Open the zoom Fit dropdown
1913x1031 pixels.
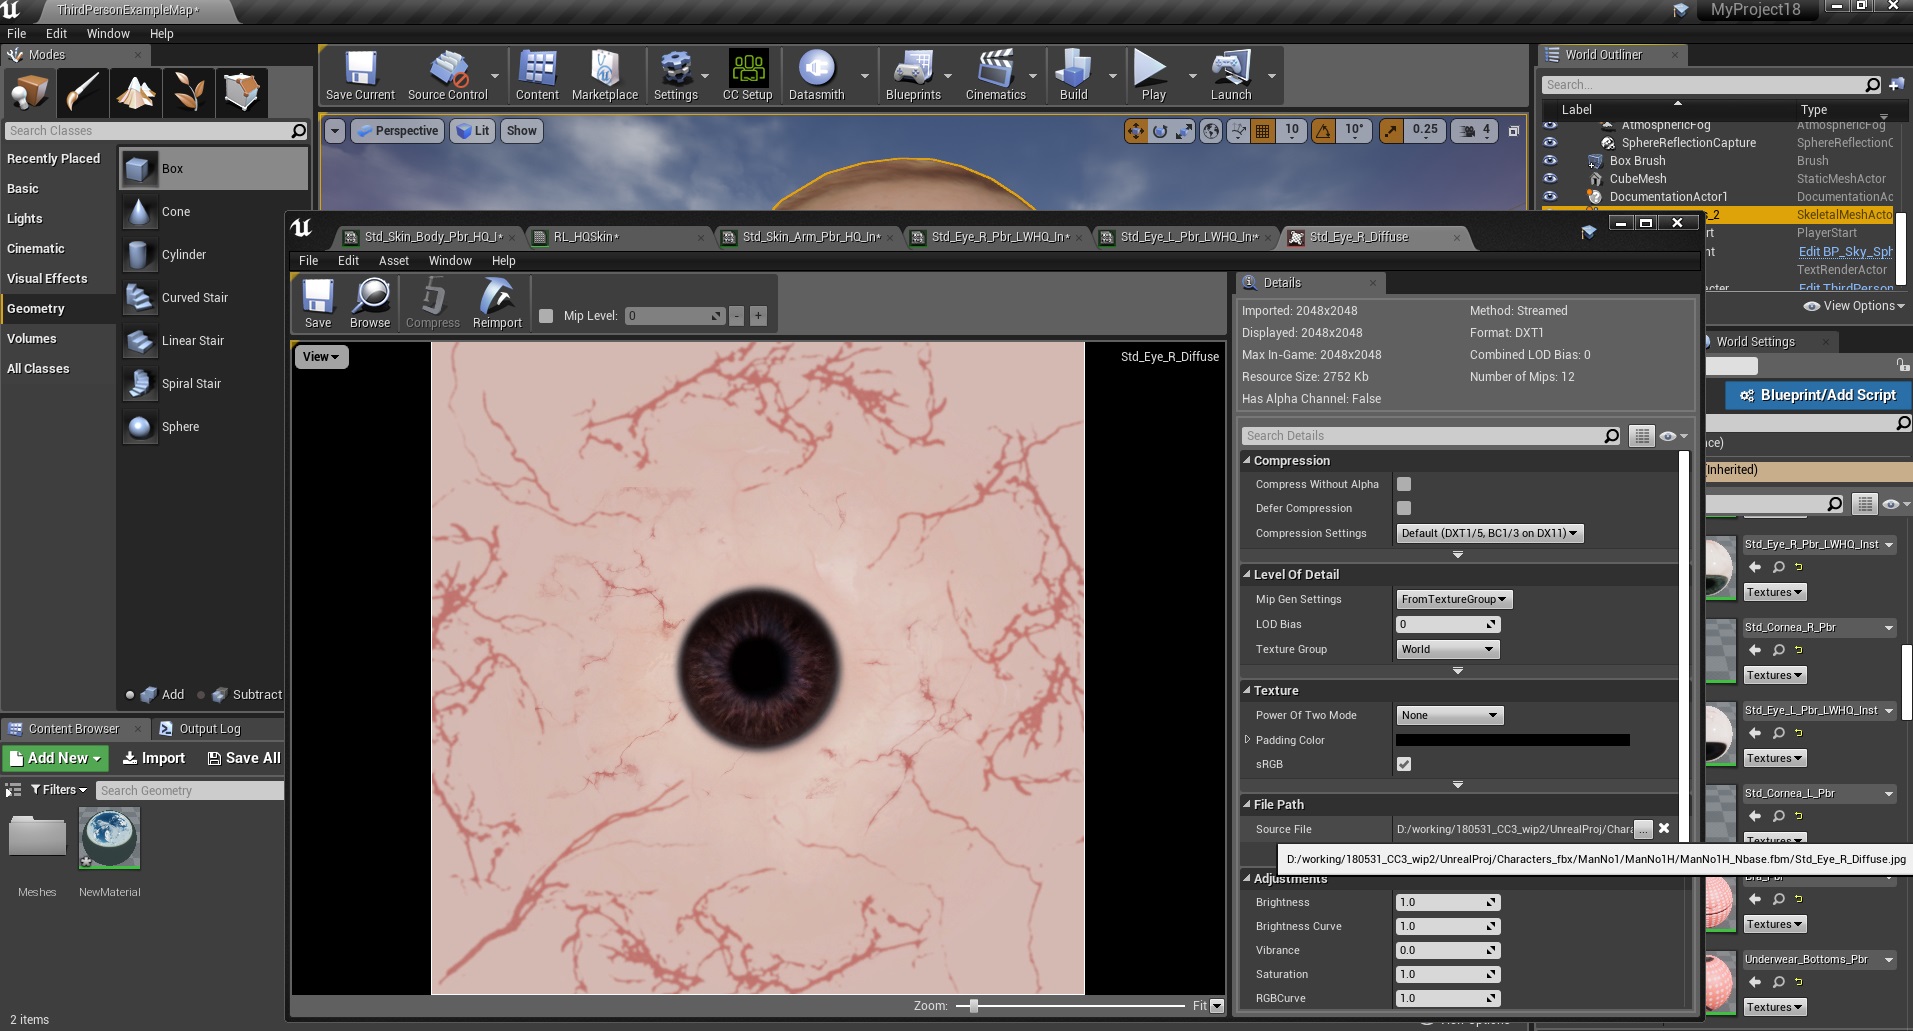(1217, 1006)
